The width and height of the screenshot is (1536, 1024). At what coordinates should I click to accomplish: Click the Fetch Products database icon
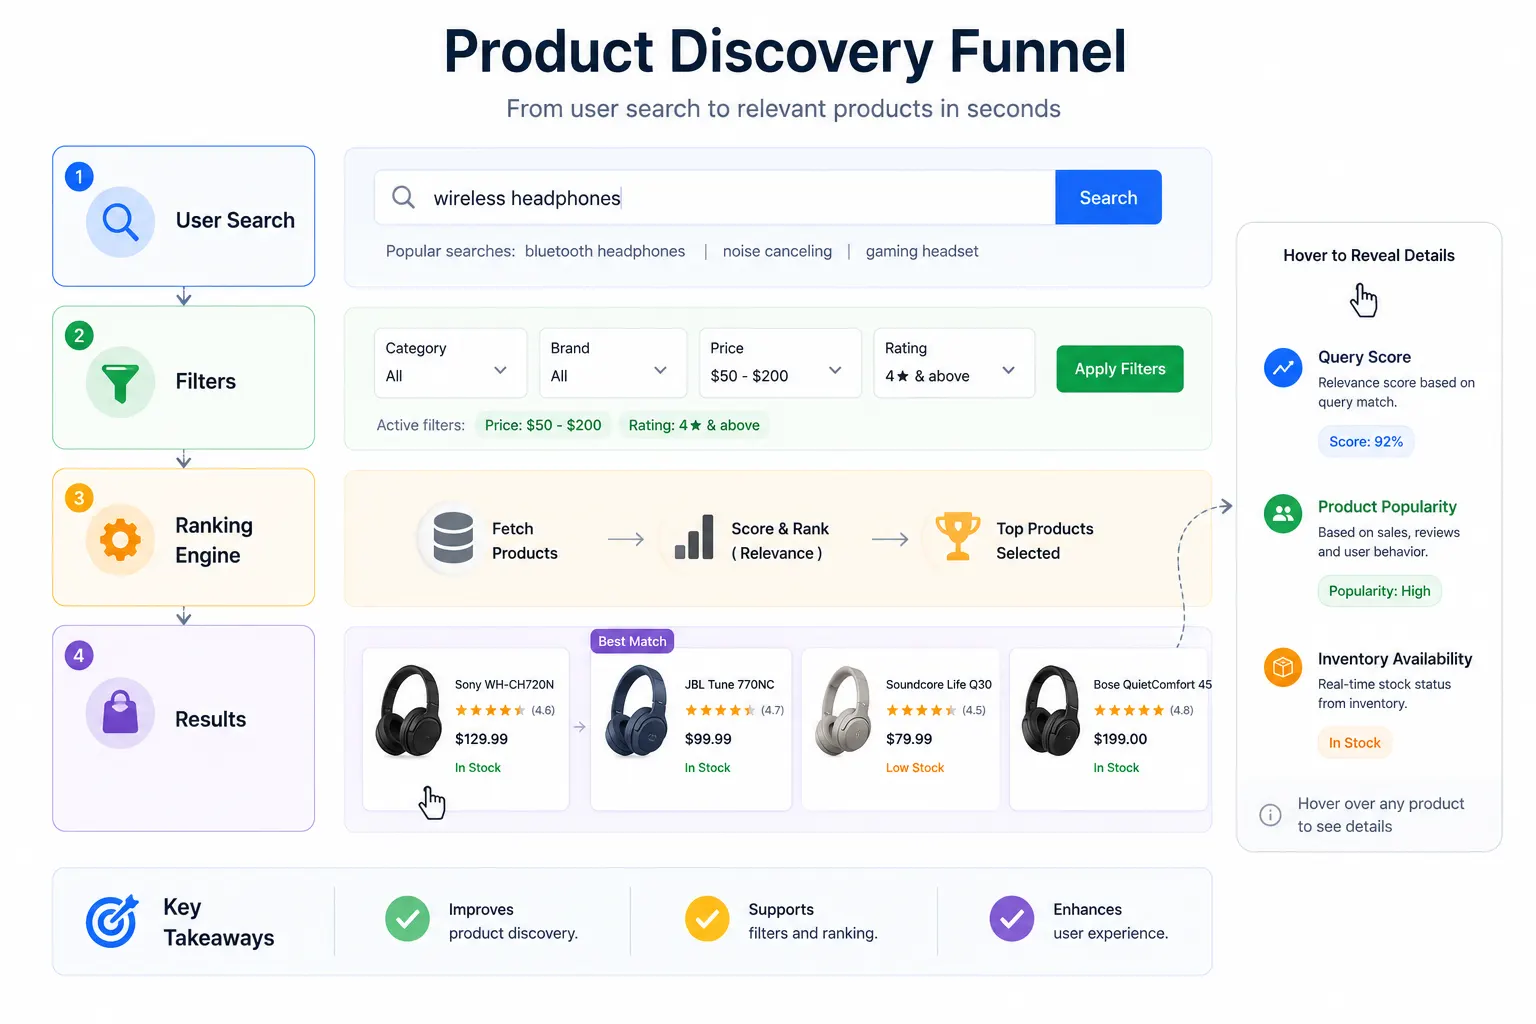tap(453, 537)
